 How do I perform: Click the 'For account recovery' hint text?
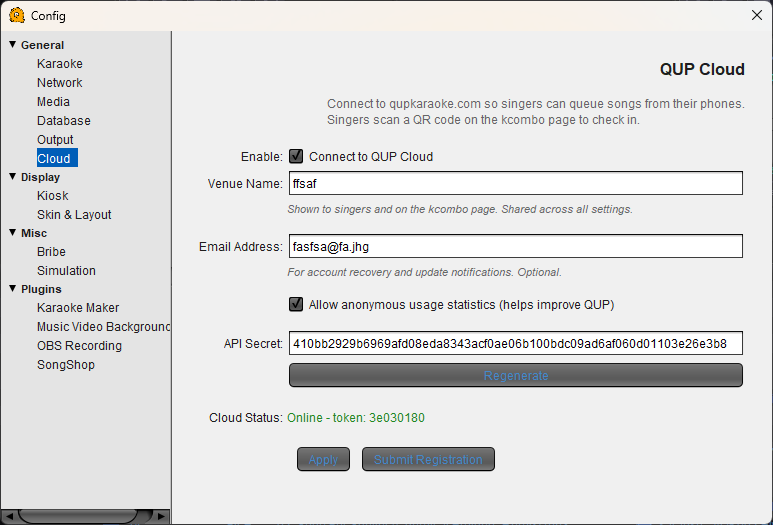pos(424,272)
